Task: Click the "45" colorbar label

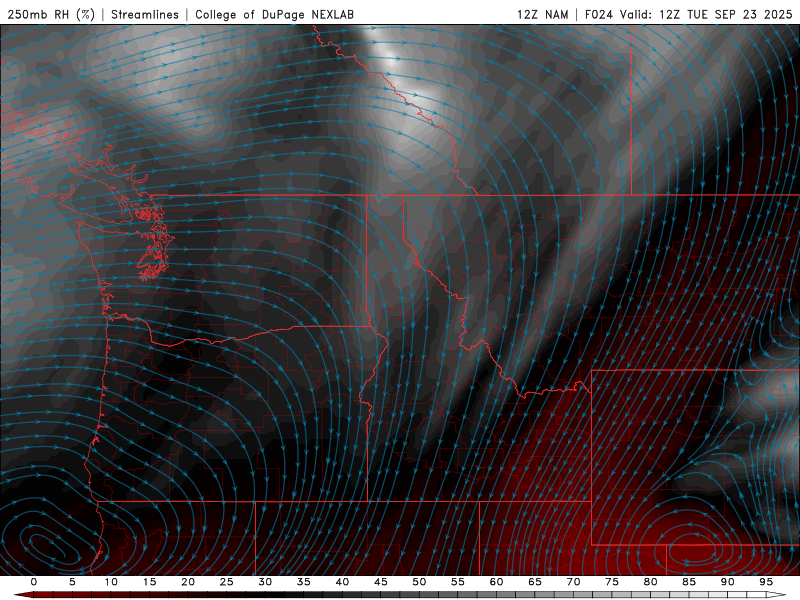Action: click(x=381, y=582)
